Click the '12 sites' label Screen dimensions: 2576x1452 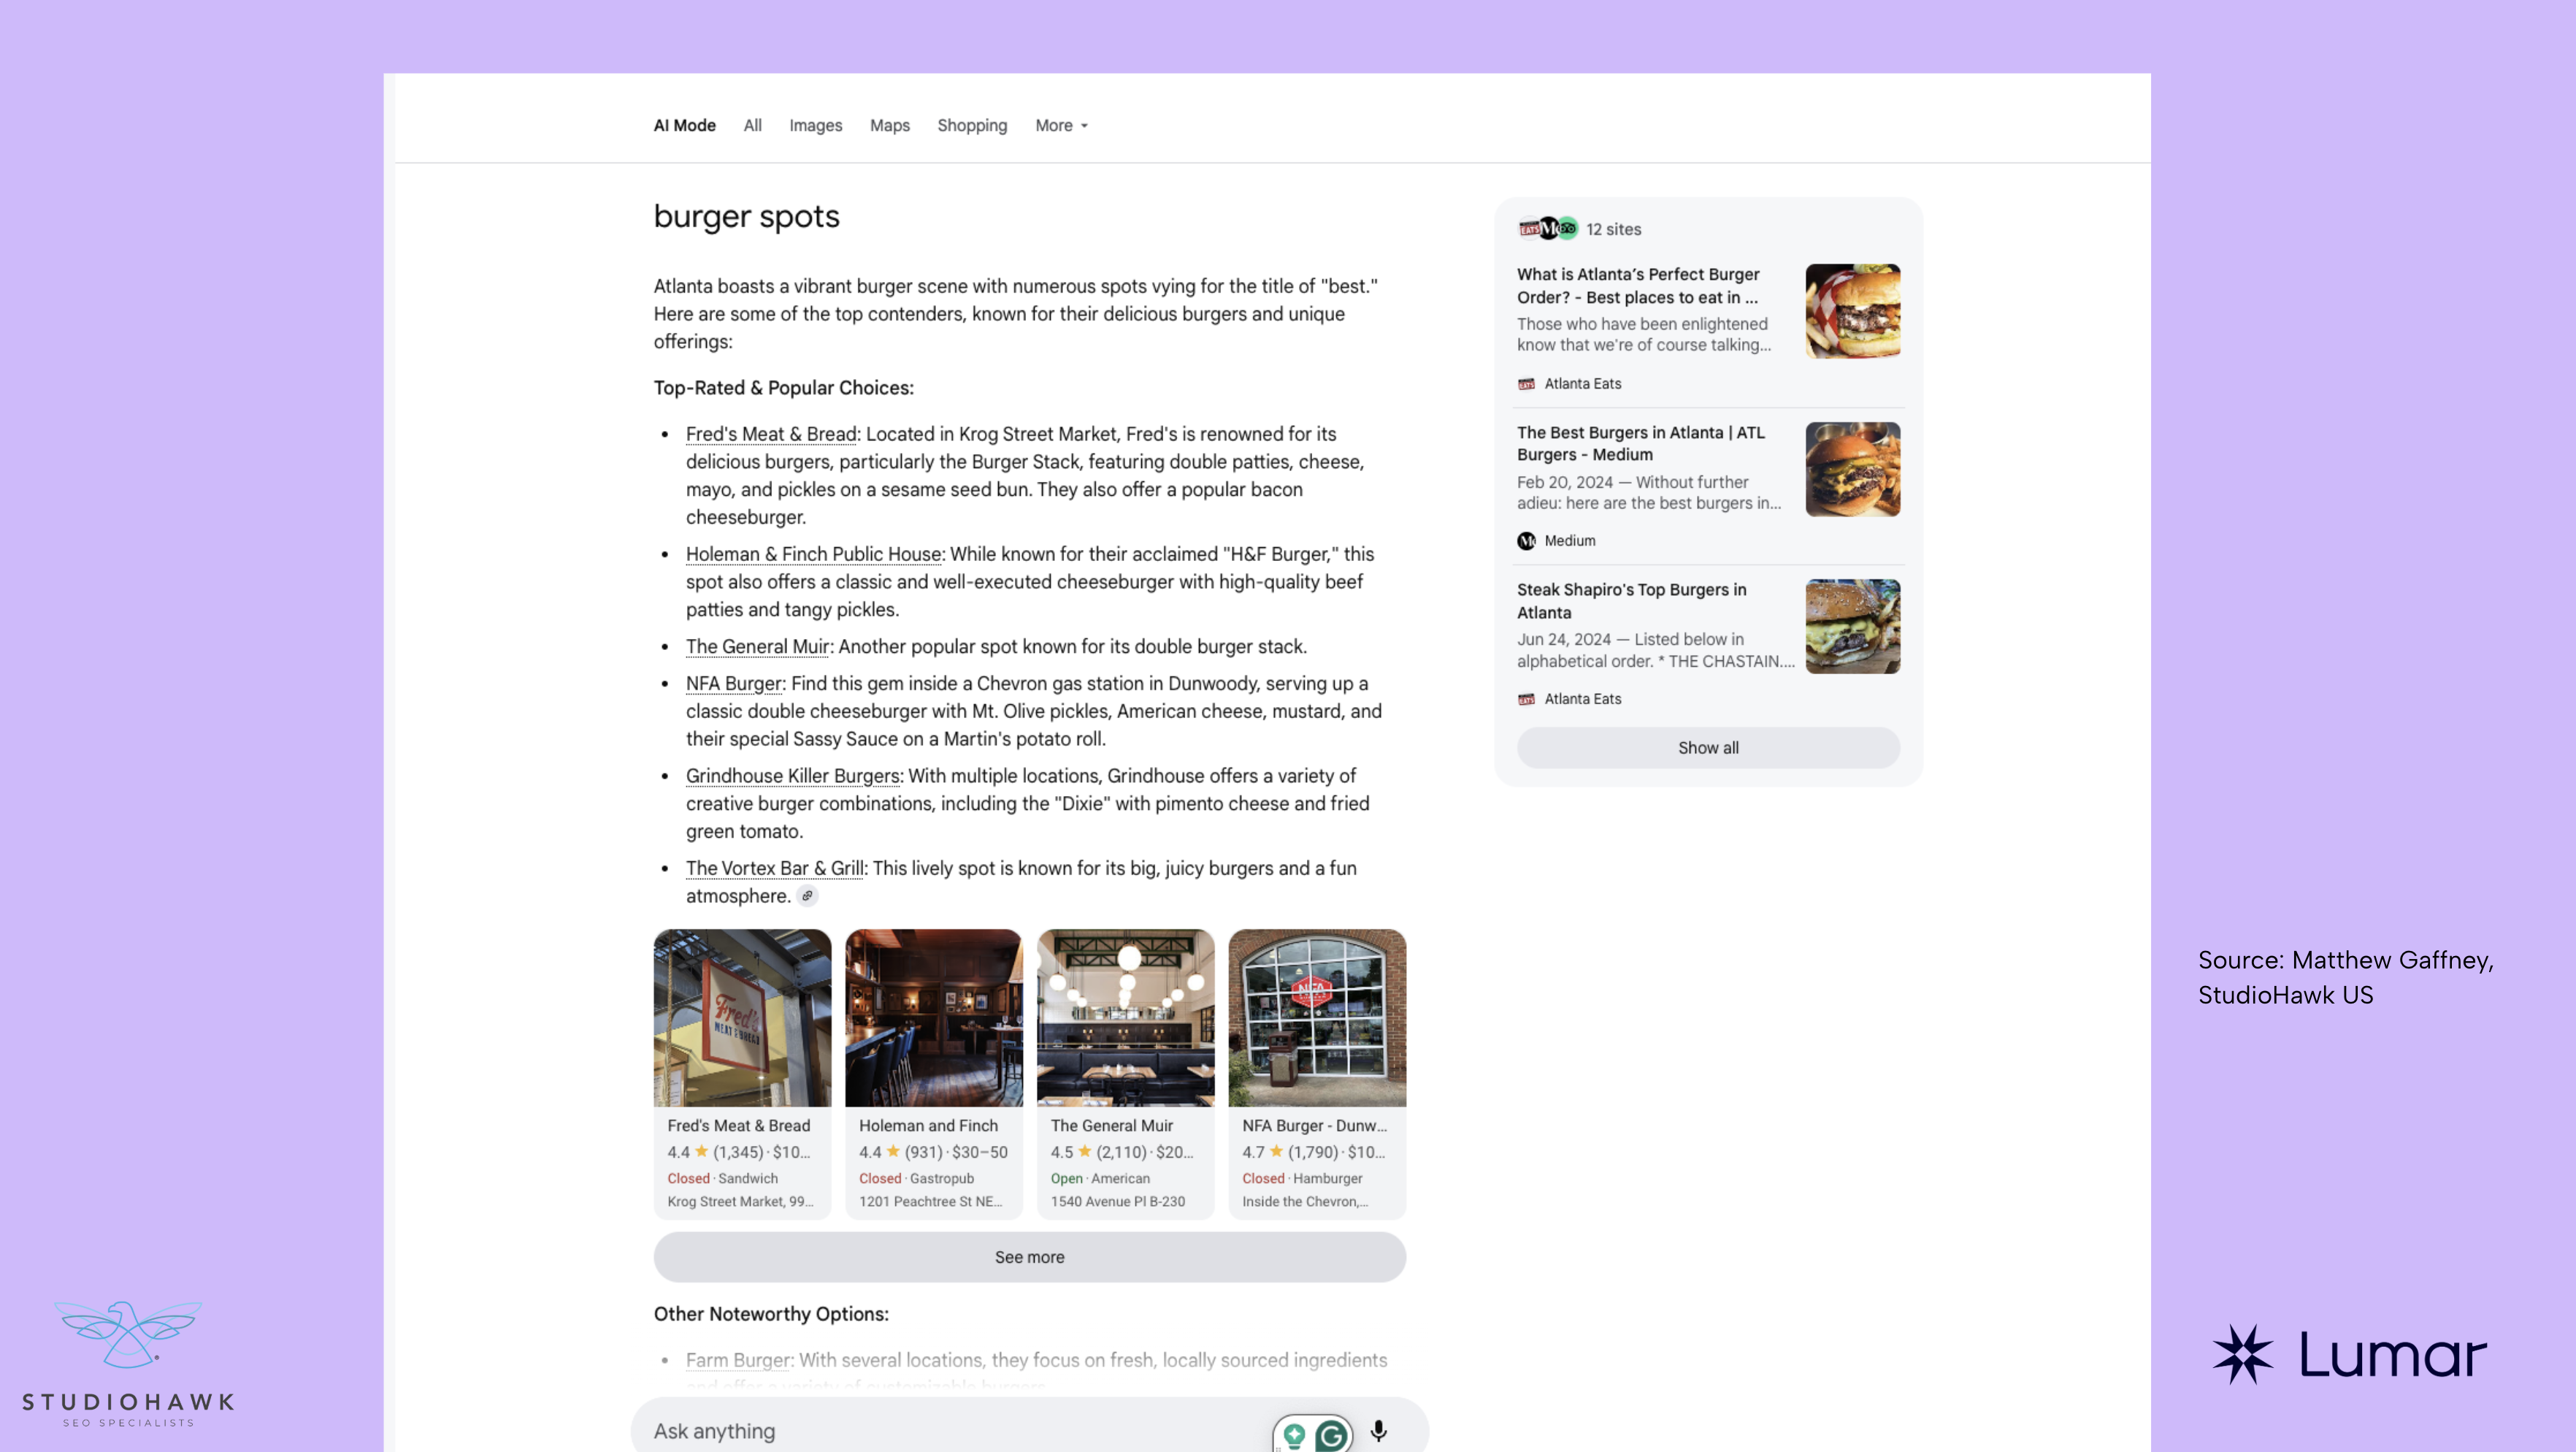(1613, 229)
